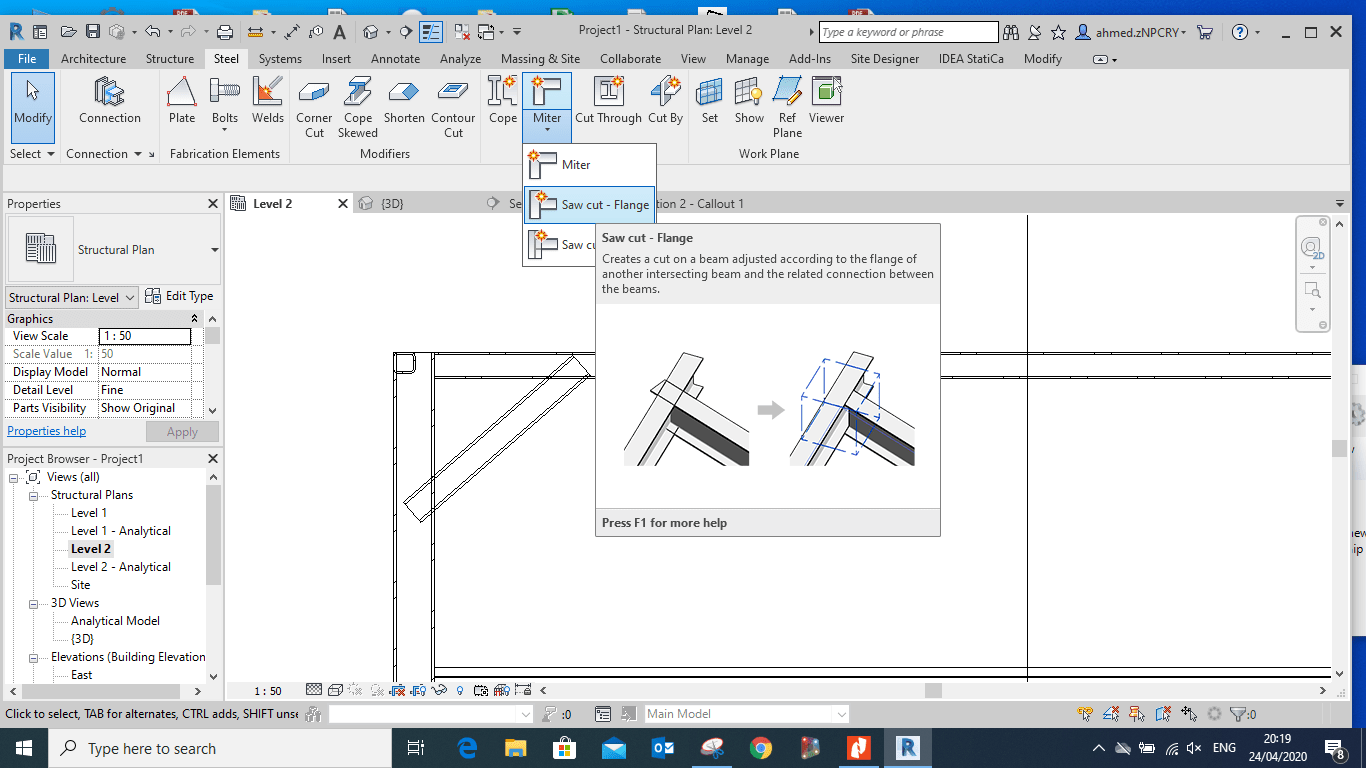Select the Plate fabrication tool
The image size is (1366, 768).
[181, 100]
